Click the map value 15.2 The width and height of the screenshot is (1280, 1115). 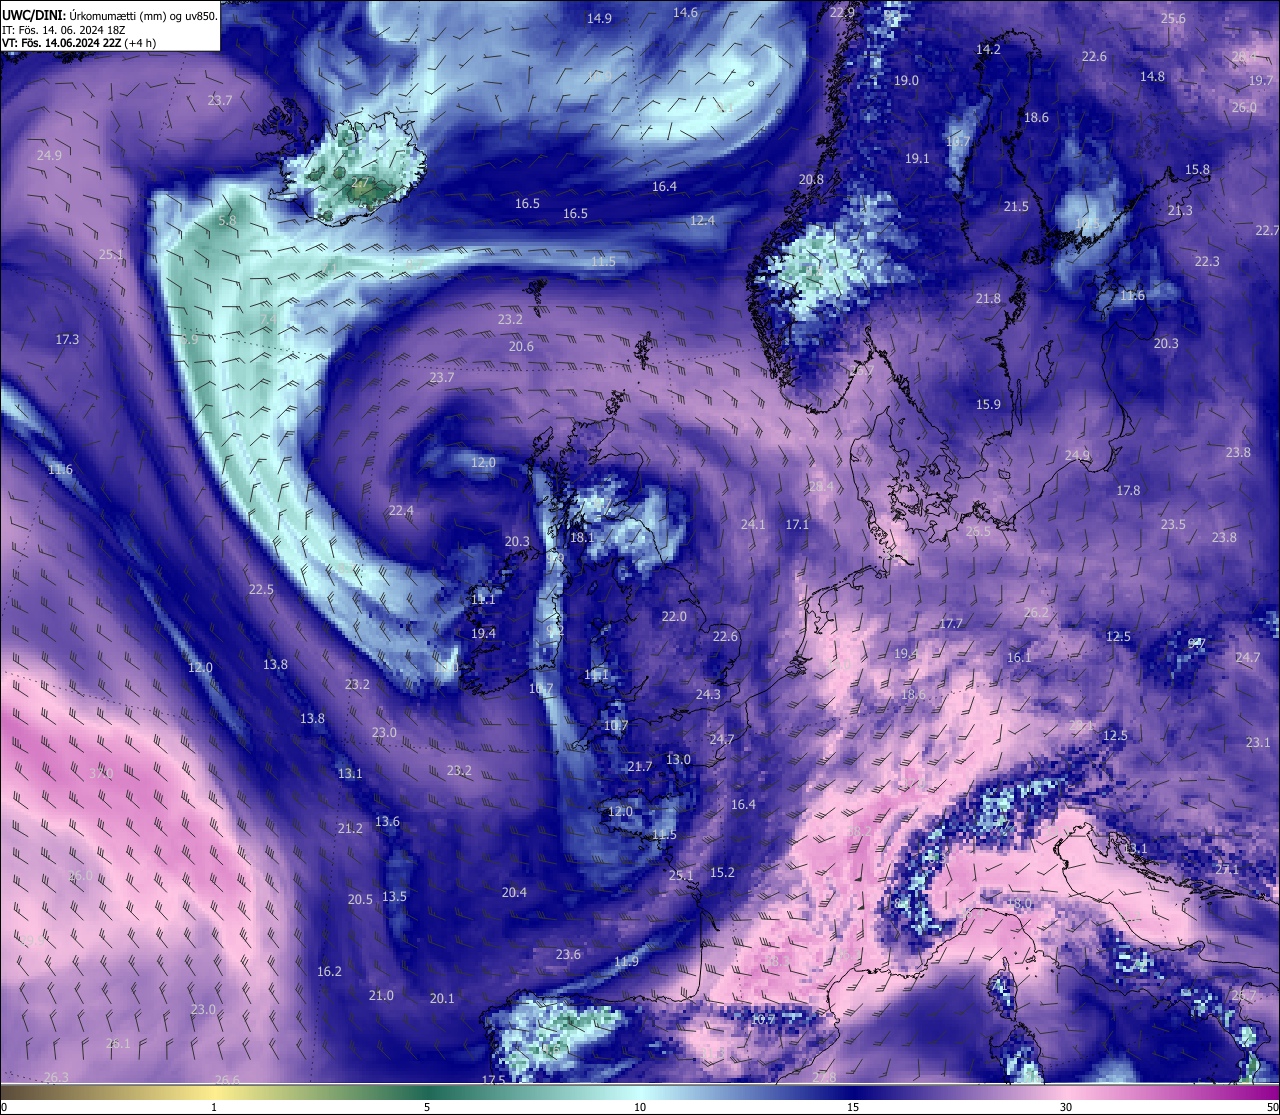point(722,872)
